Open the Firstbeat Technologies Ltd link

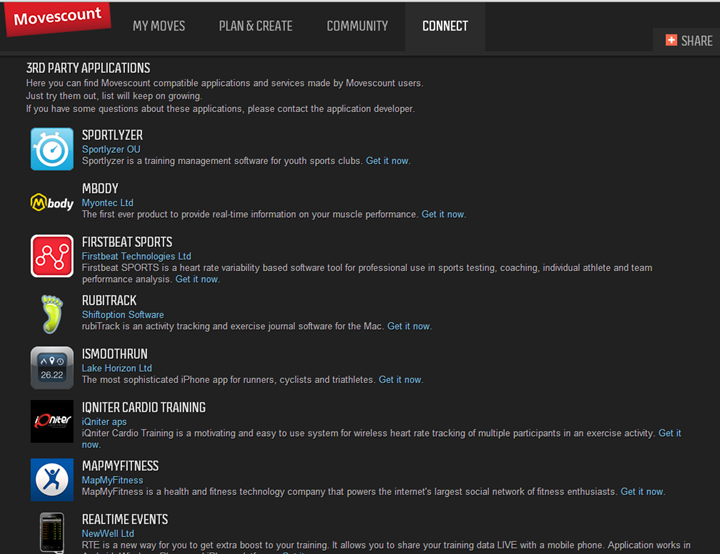point(136,256)
